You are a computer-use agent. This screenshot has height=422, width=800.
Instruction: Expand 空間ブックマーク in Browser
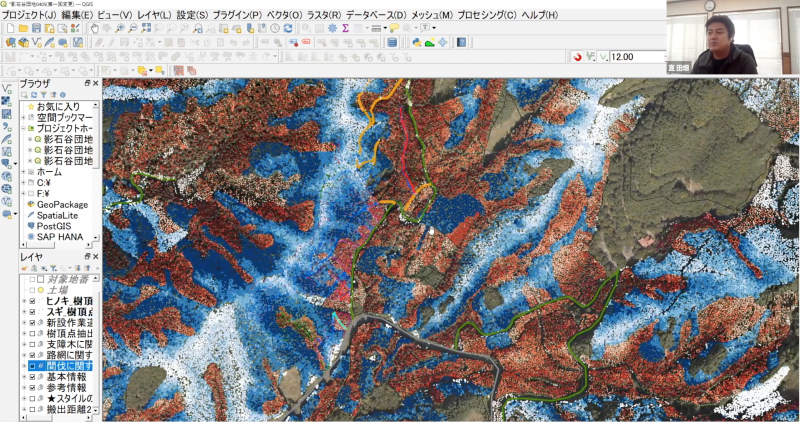(x=23, y=117)
